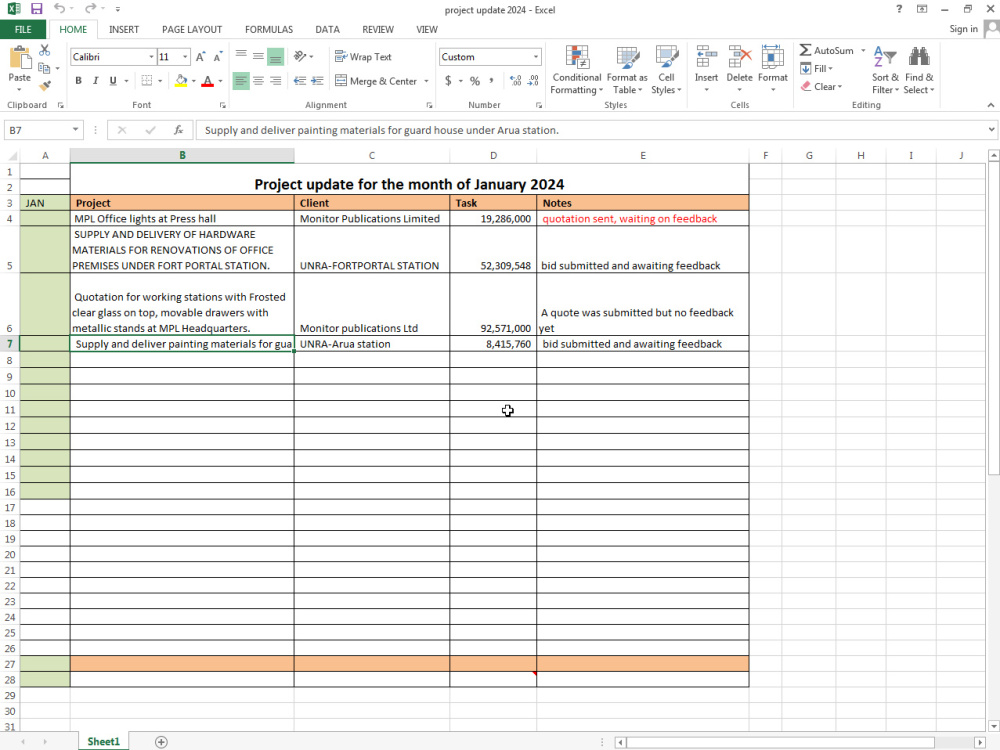Open the Orientation text rotation tool
The width and height of the screenshot is (1000, 750).
point(300,57)
